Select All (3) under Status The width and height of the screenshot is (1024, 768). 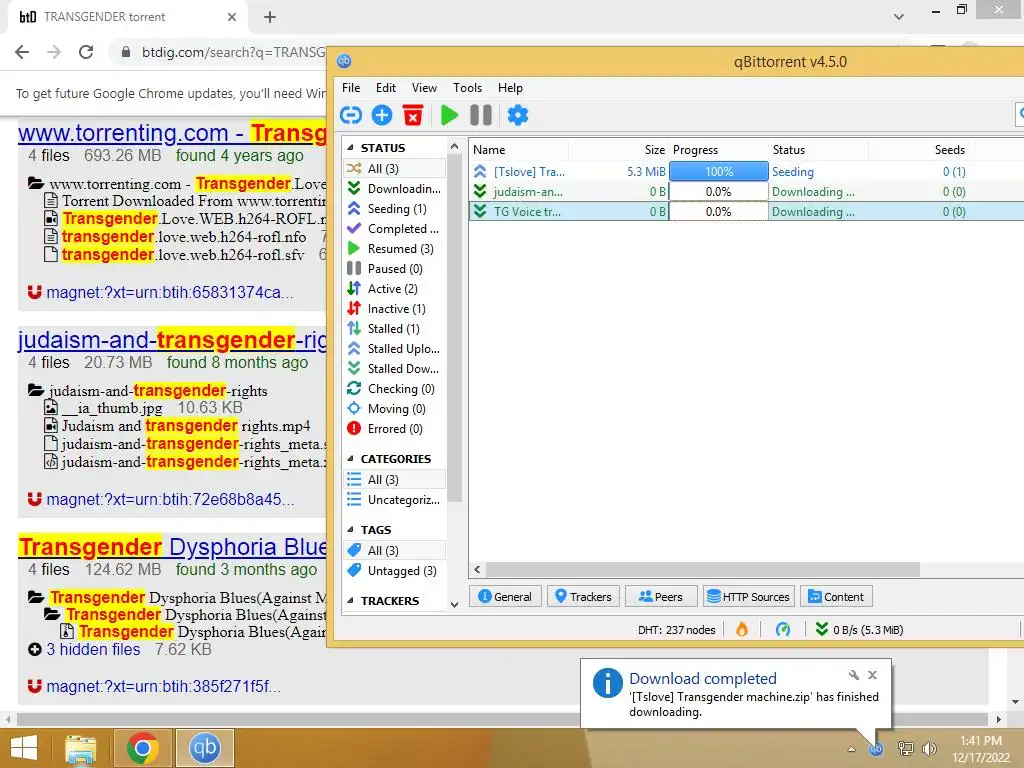click(x=394, y=168)
